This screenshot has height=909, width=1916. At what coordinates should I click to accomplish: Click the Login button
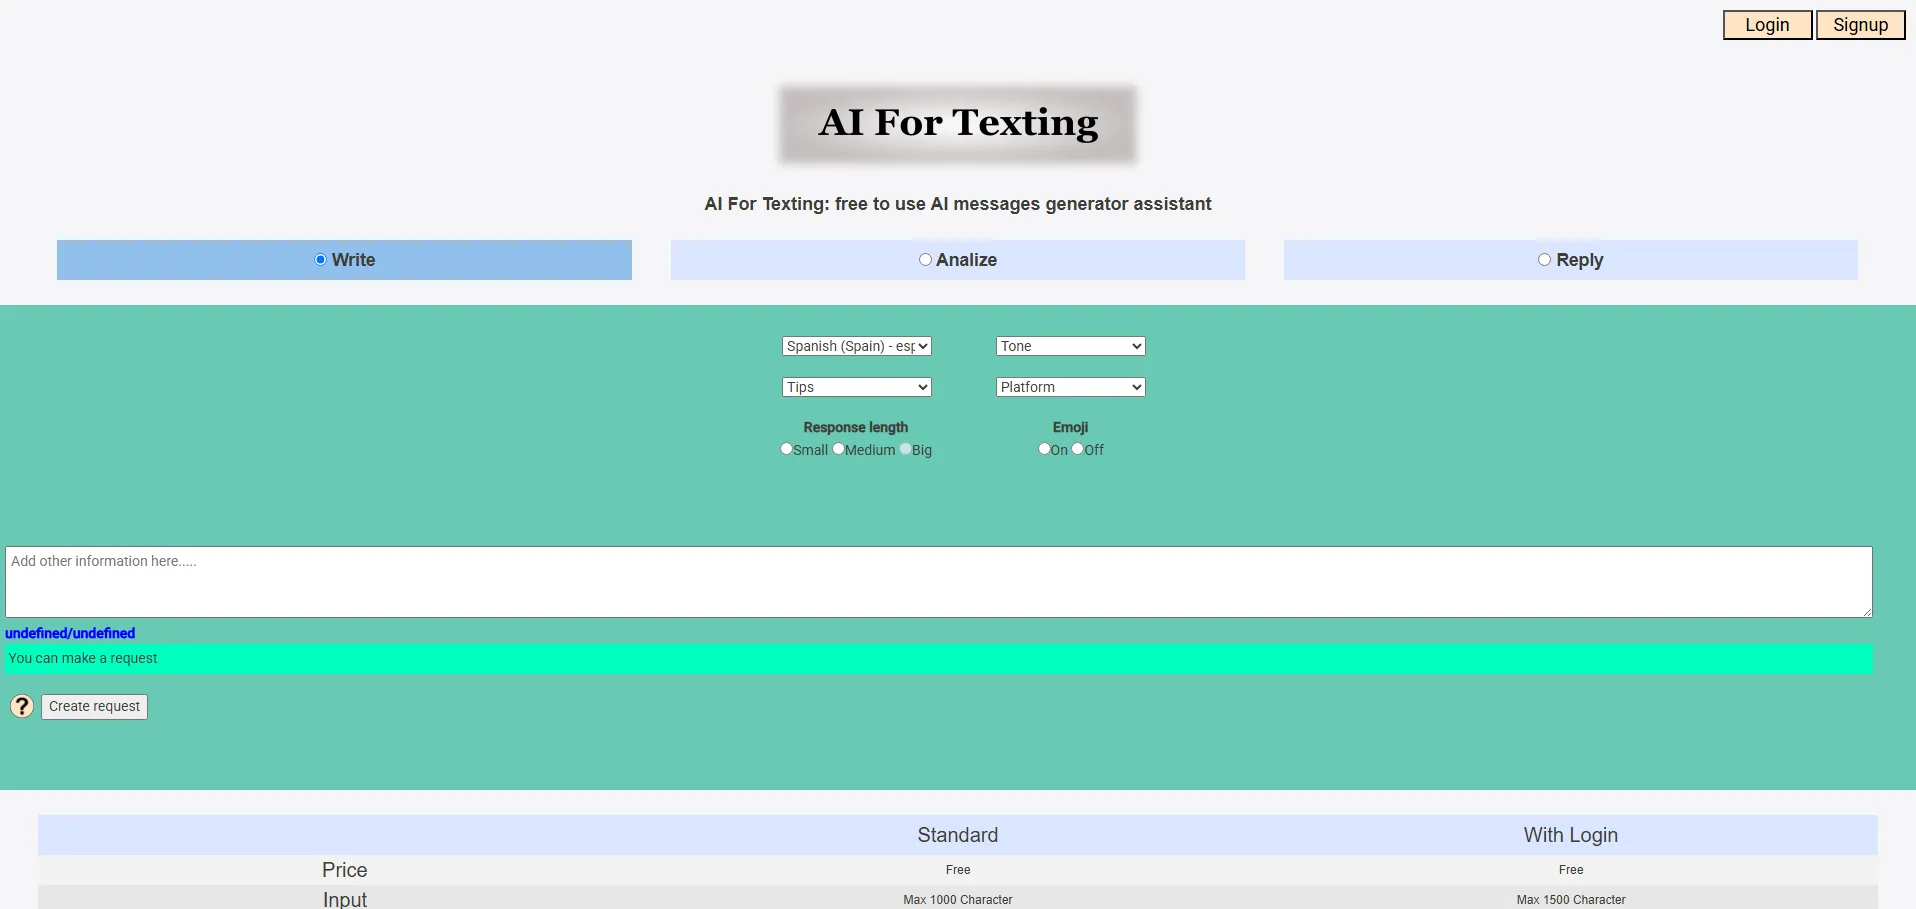[x=1767, y=25]
